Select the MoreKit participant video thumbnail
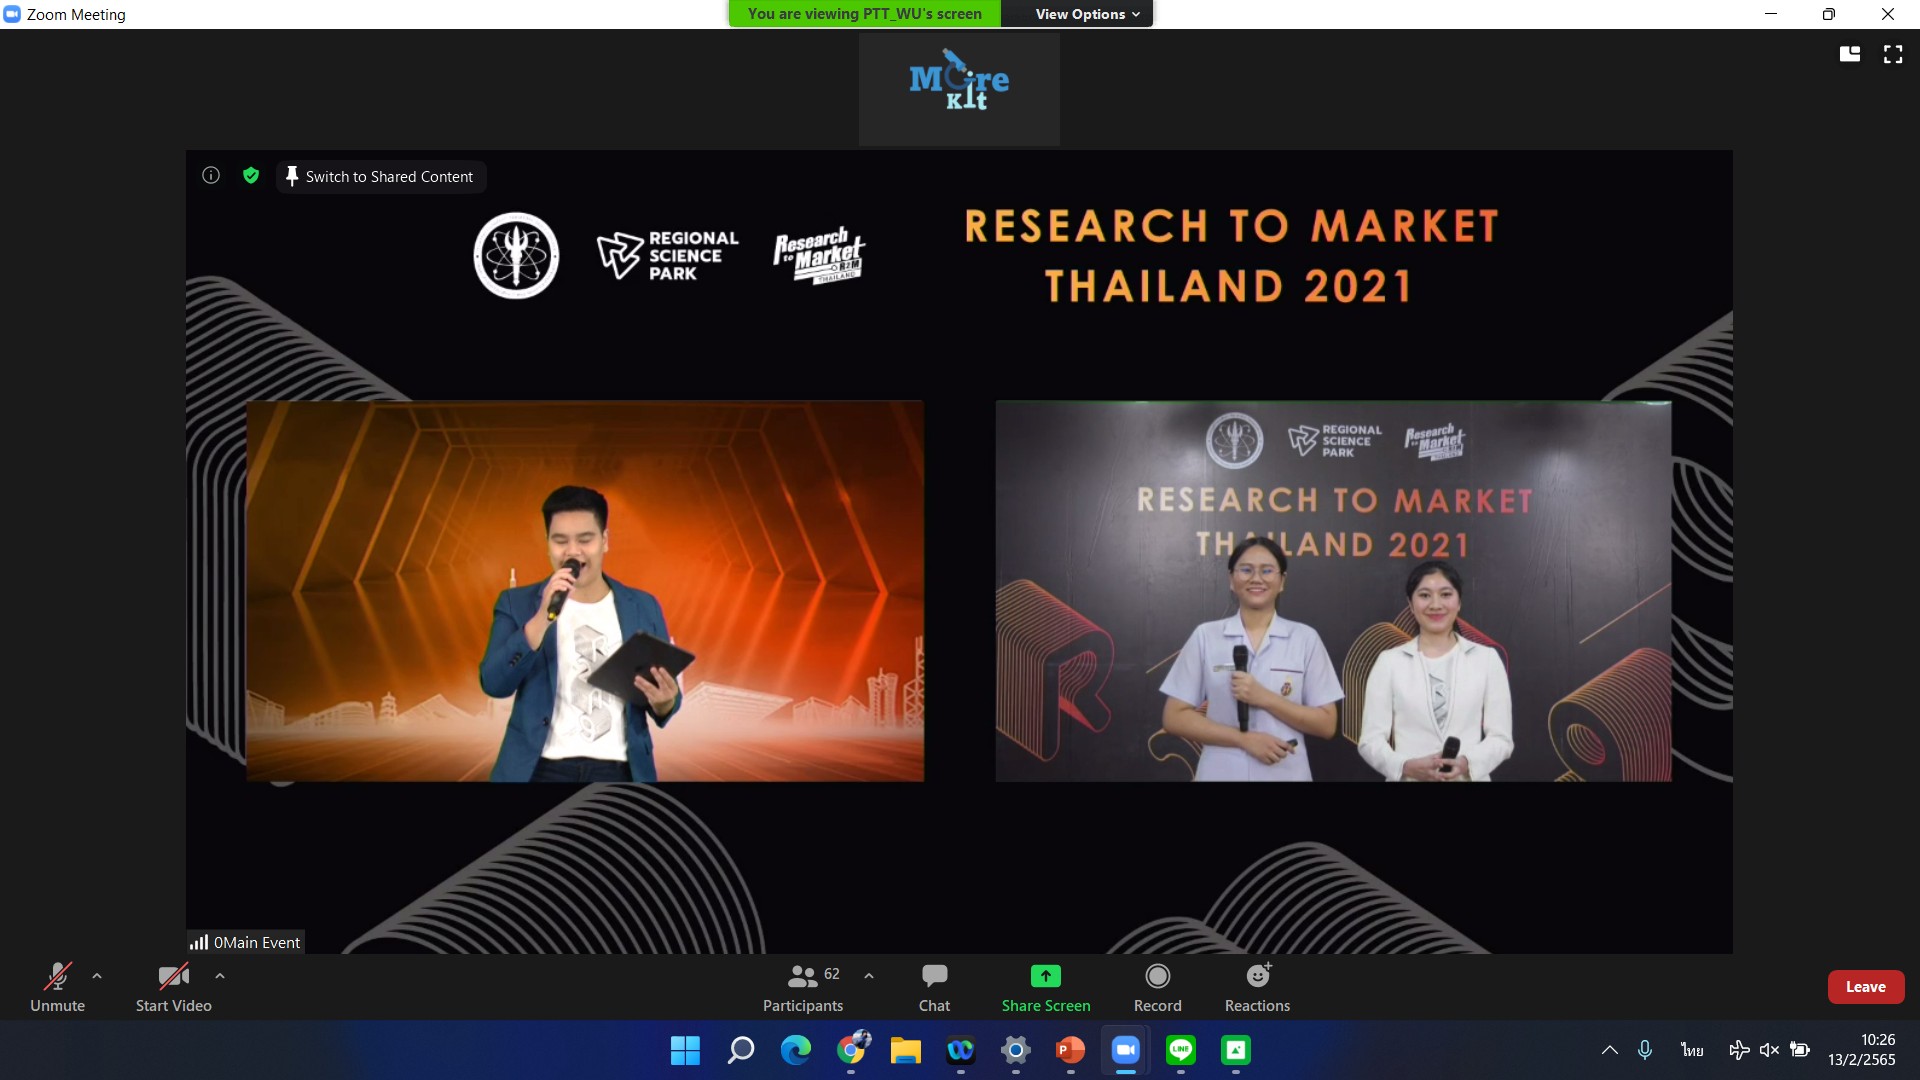 point(959,88)
